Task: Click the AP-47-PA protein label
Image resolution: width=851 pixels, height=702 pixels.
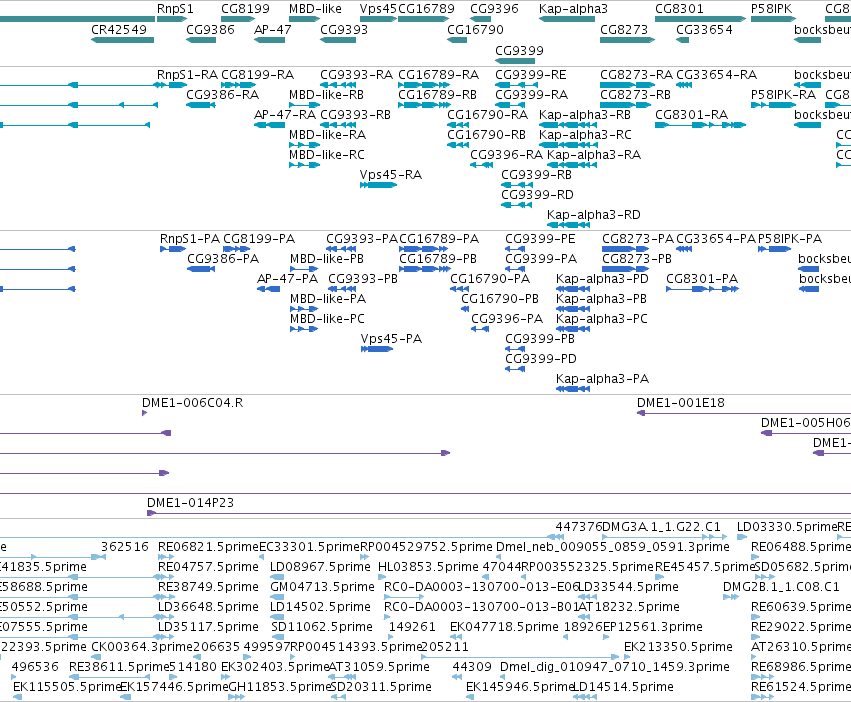Action: coord(287,279)
